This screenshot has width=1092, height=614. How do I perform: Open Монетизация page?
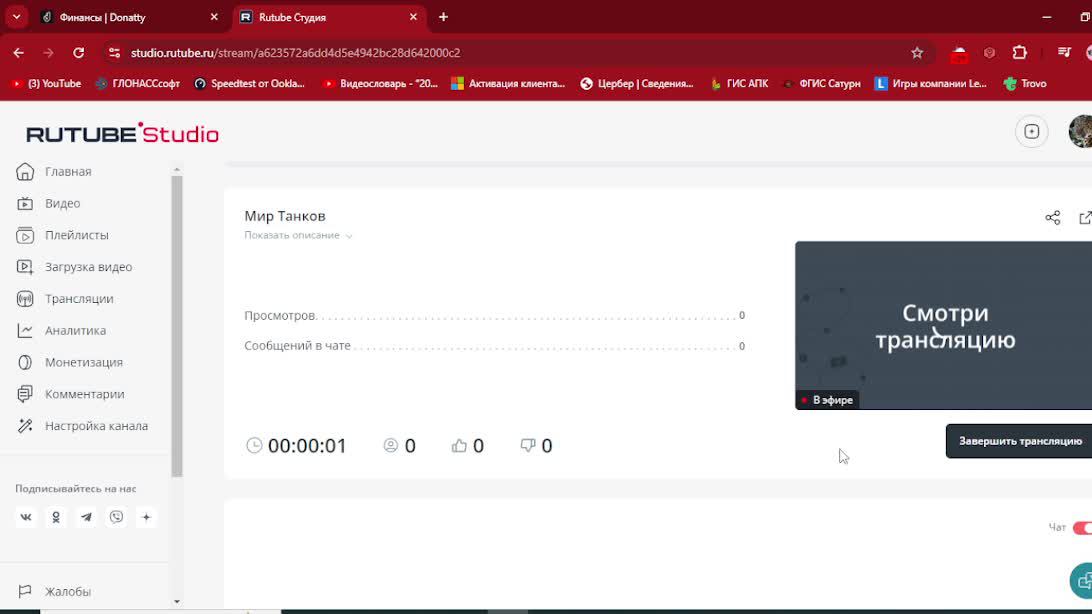pyautogui.click(x=84, y=362)
